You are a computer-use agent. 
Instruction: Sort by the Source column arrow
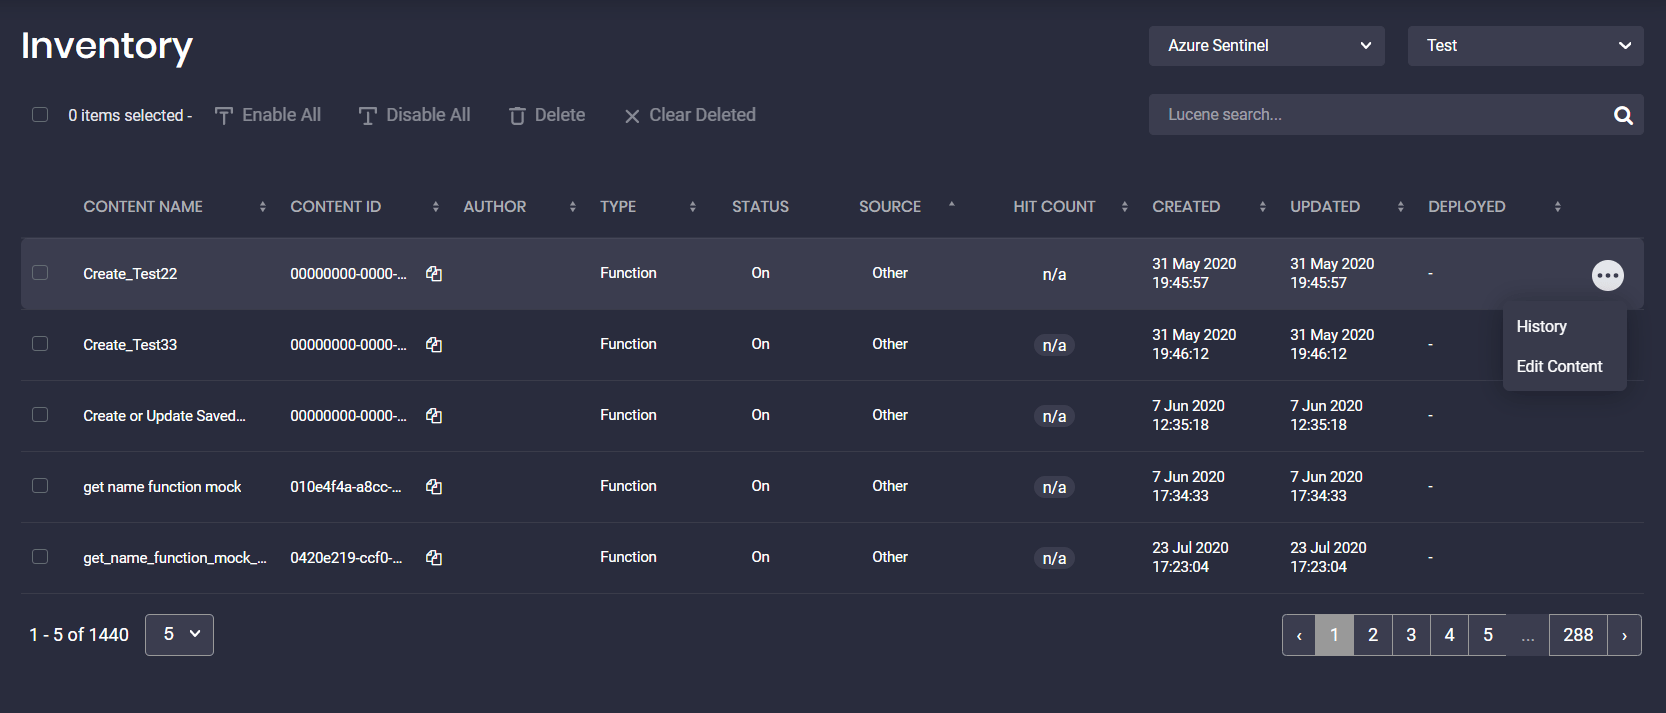coord(951,205)
